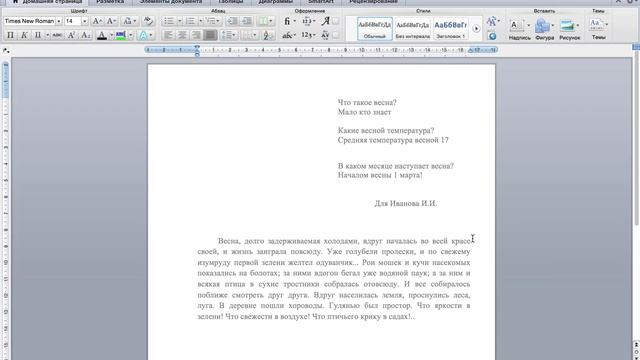Toggle superscript A² button
640x360 pixels.
point(71,35)
